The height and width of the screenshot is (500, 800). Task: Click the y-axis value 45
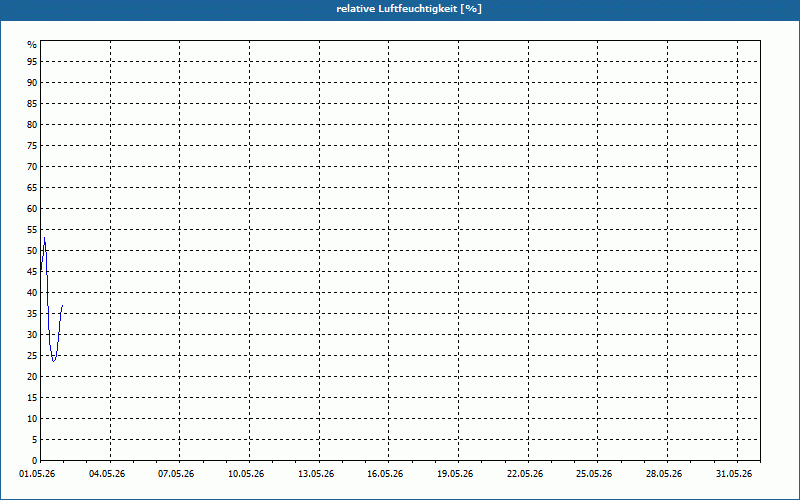32,272
